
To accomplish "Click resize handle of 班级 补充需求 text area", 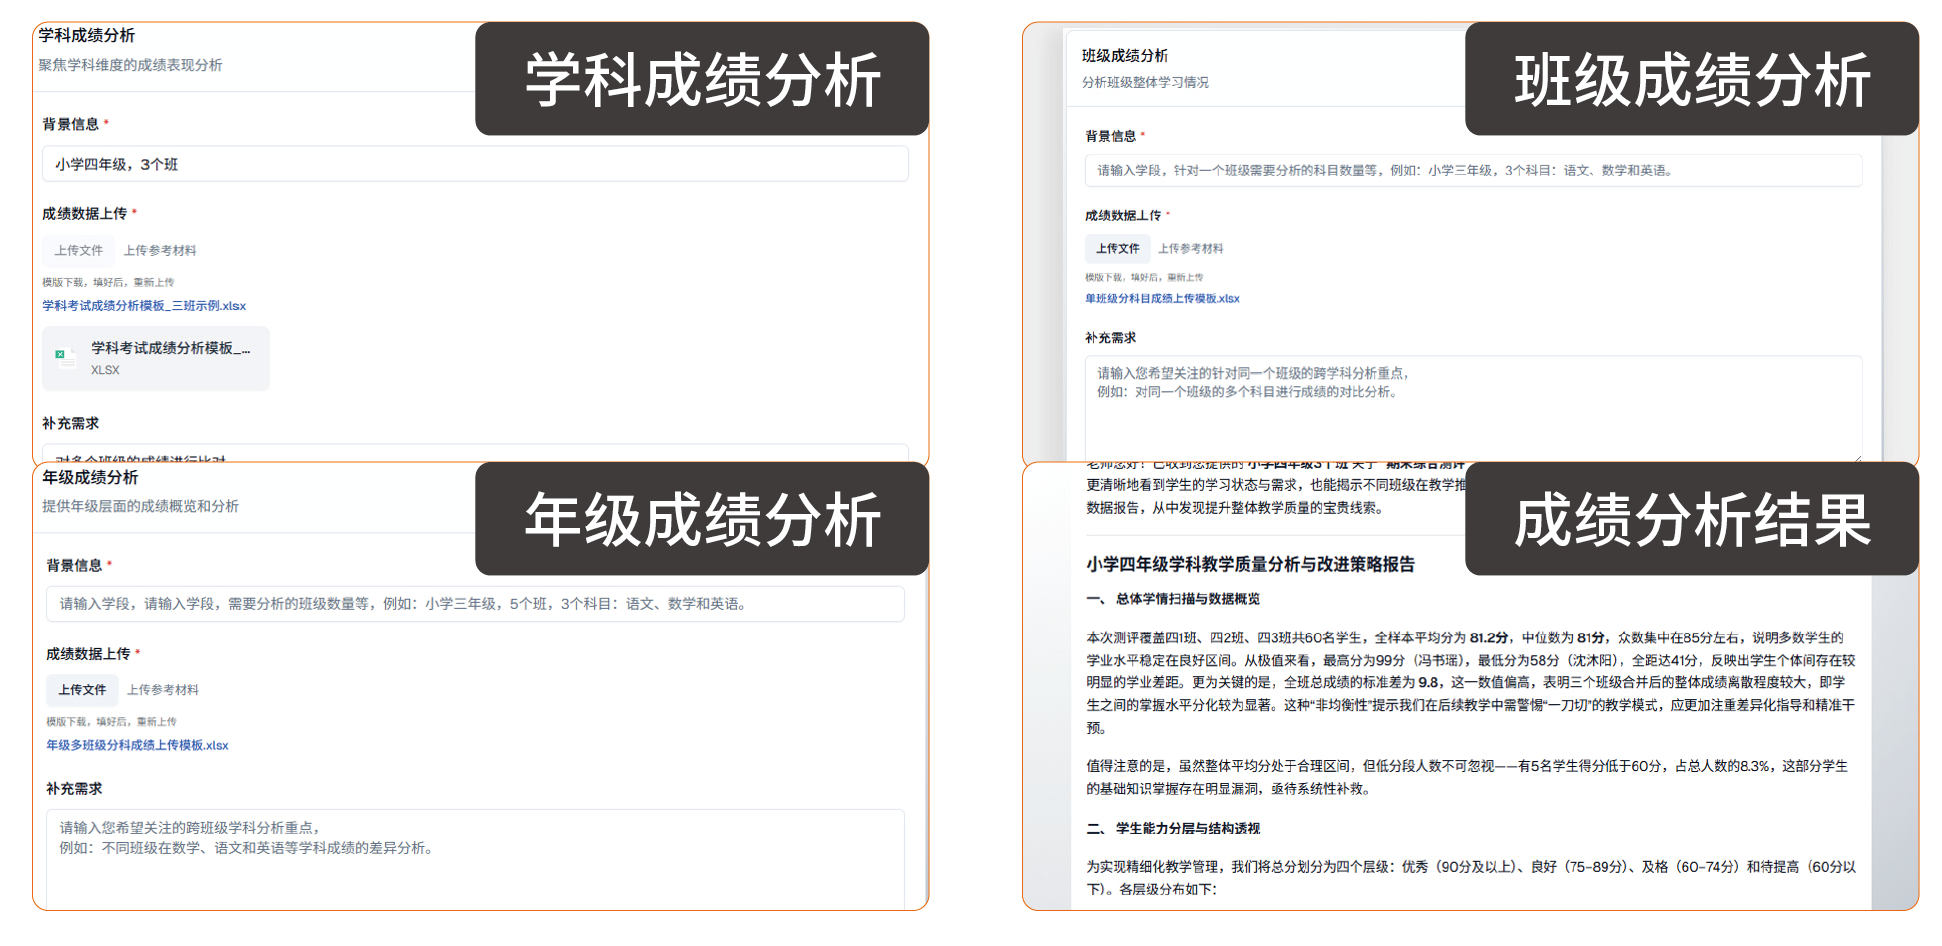I will pyautogui.click(x=1857, y=457).
